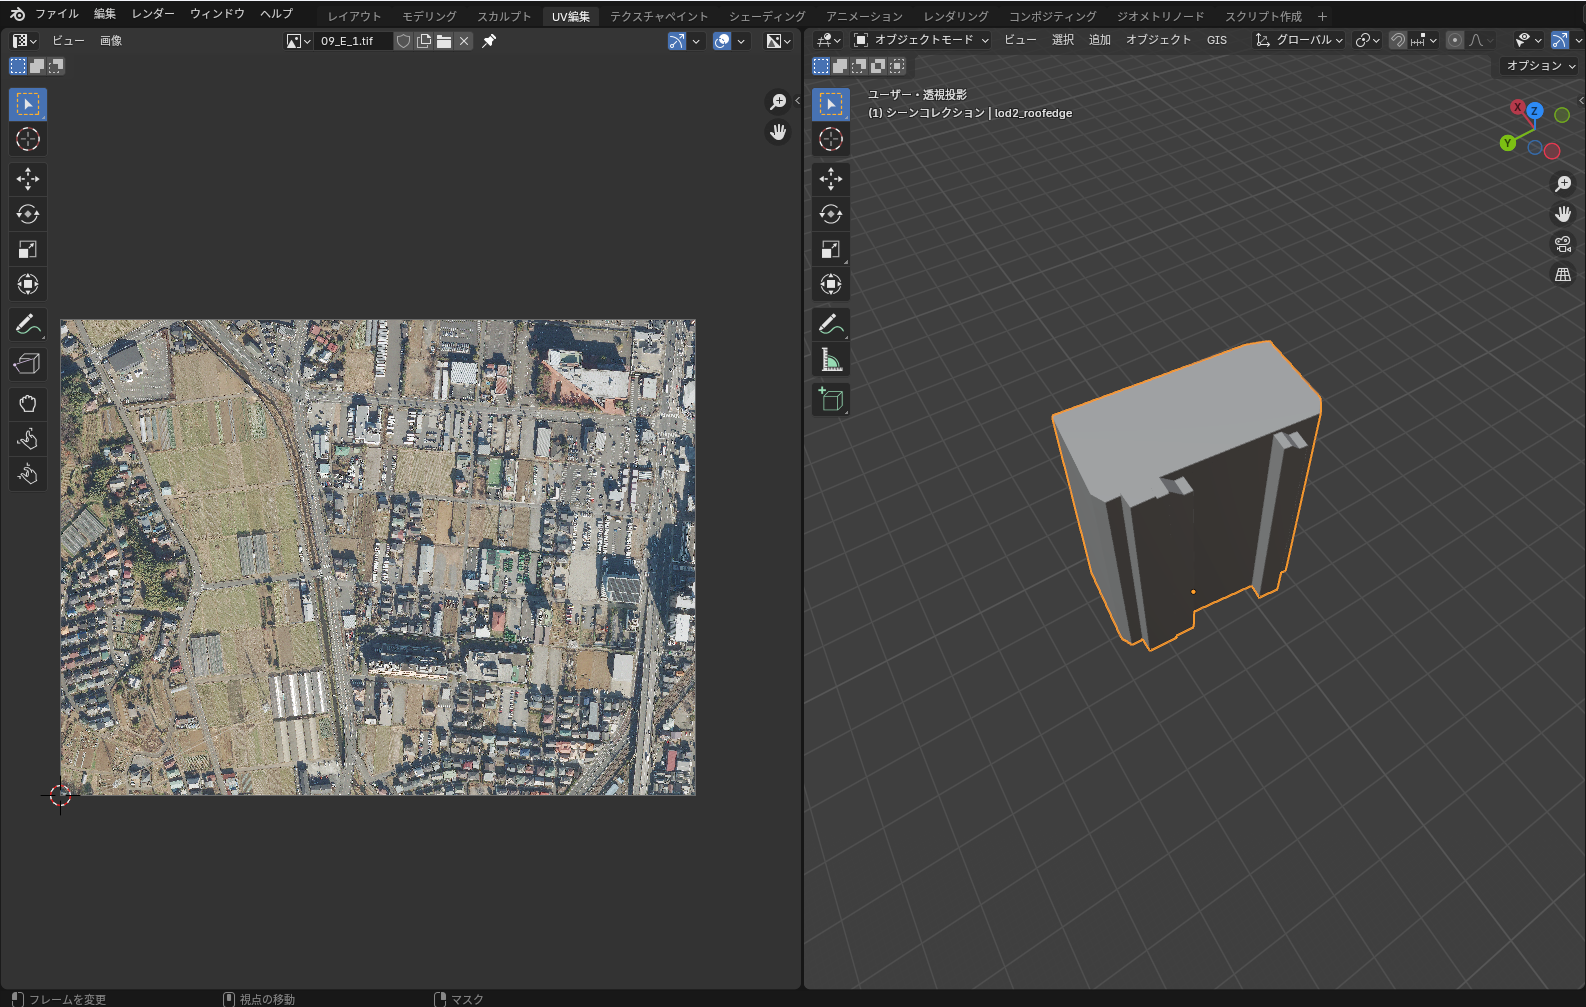The width and height of the screenshot is (1586, 1007).
Task: Choose the Grab sculpt tool in the UV editor
Action: coord(28,404)
